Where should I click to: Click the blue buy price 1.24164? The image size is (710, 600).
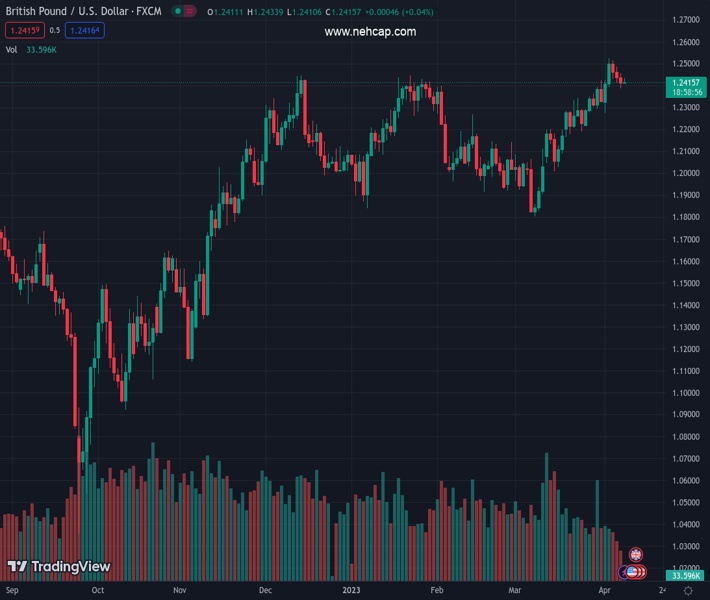click(x=84, y=30)
